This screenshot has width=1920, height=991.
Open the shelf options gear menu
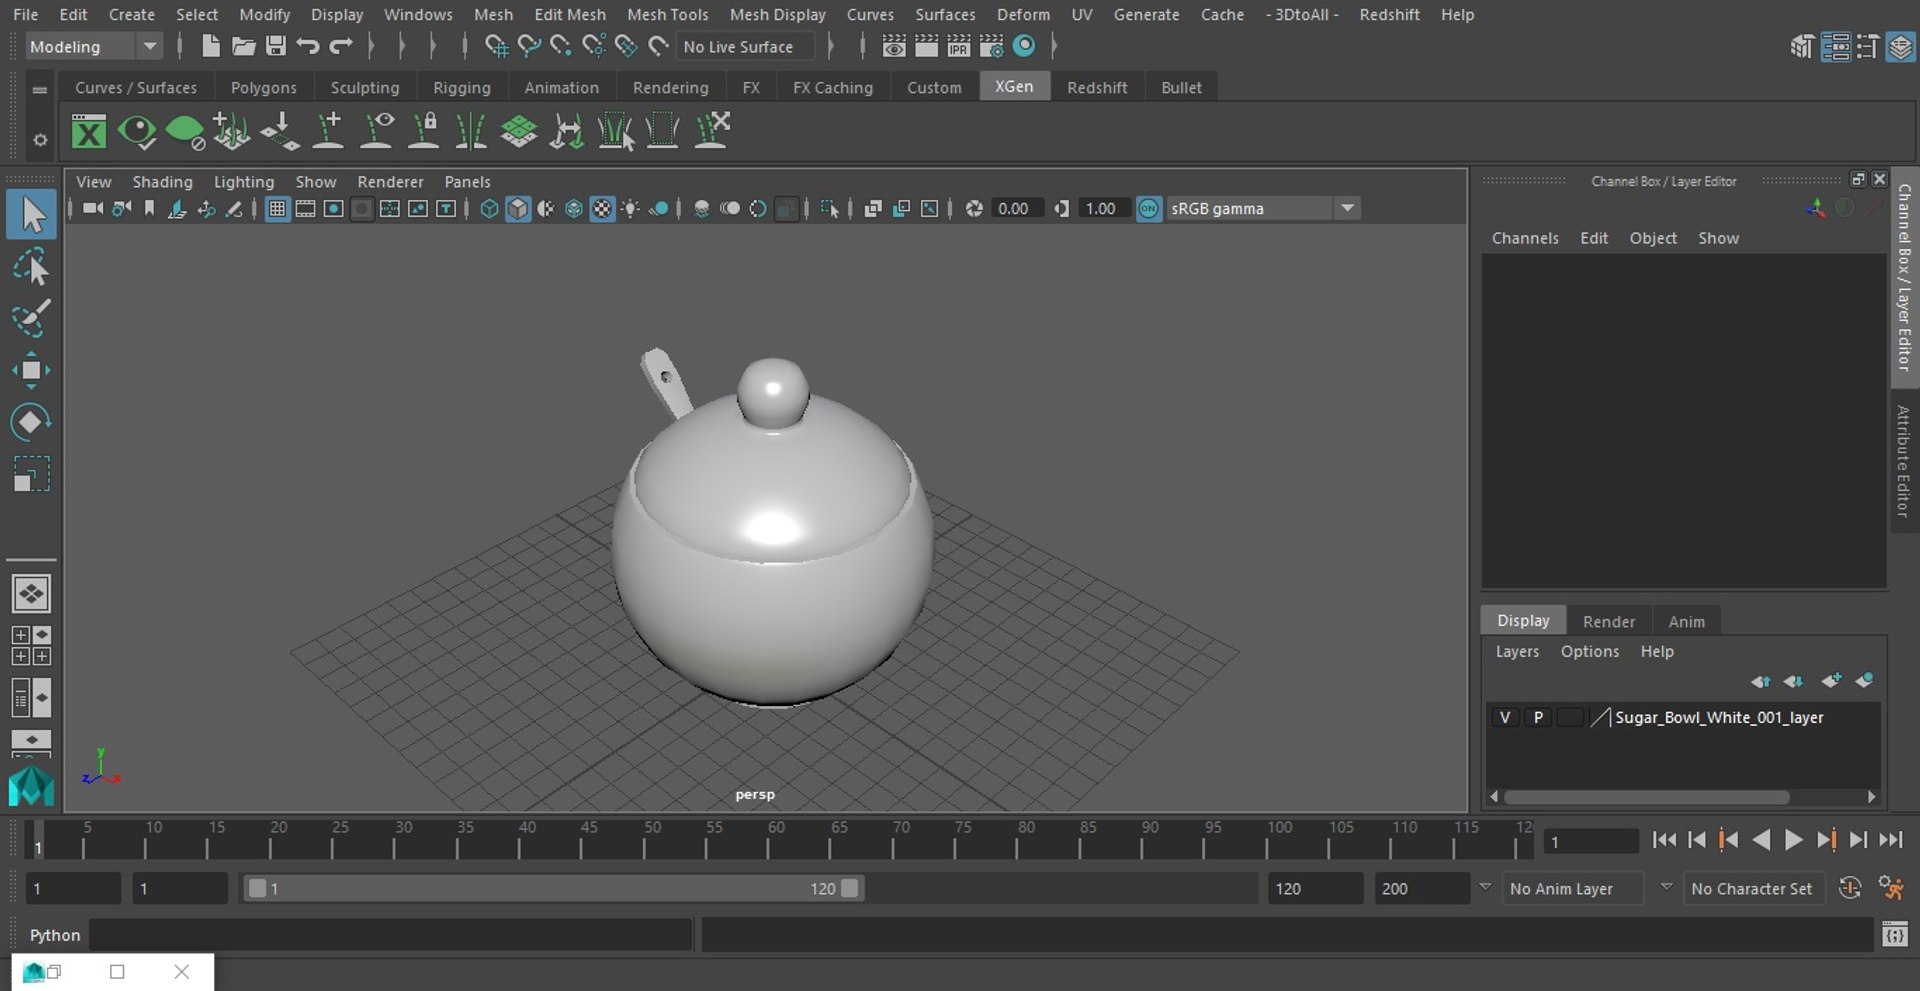40,140
